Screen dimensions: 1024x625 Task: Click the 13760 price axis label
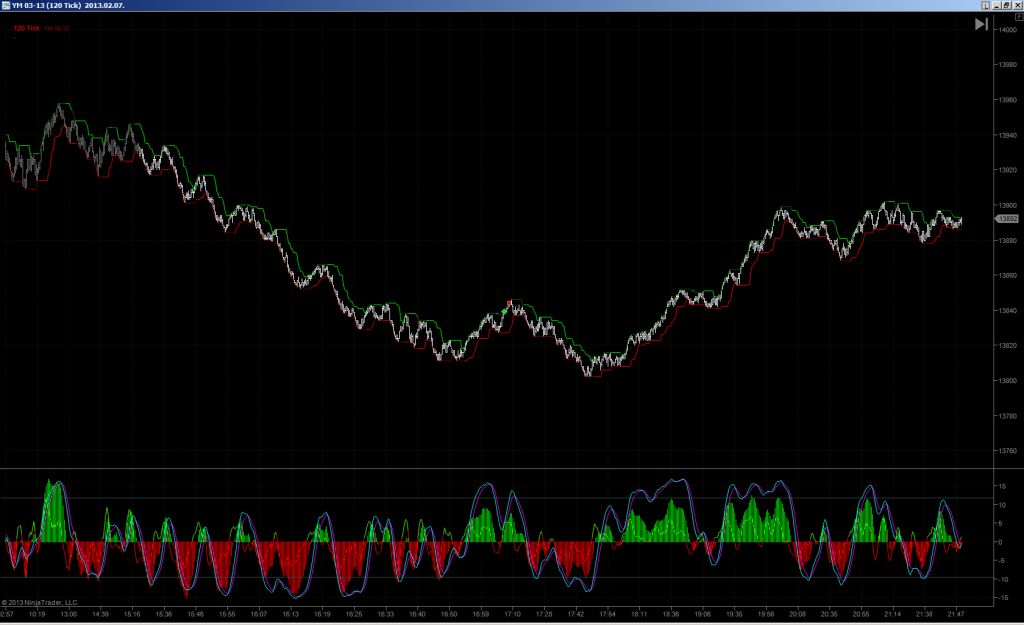click(1008, 451)
